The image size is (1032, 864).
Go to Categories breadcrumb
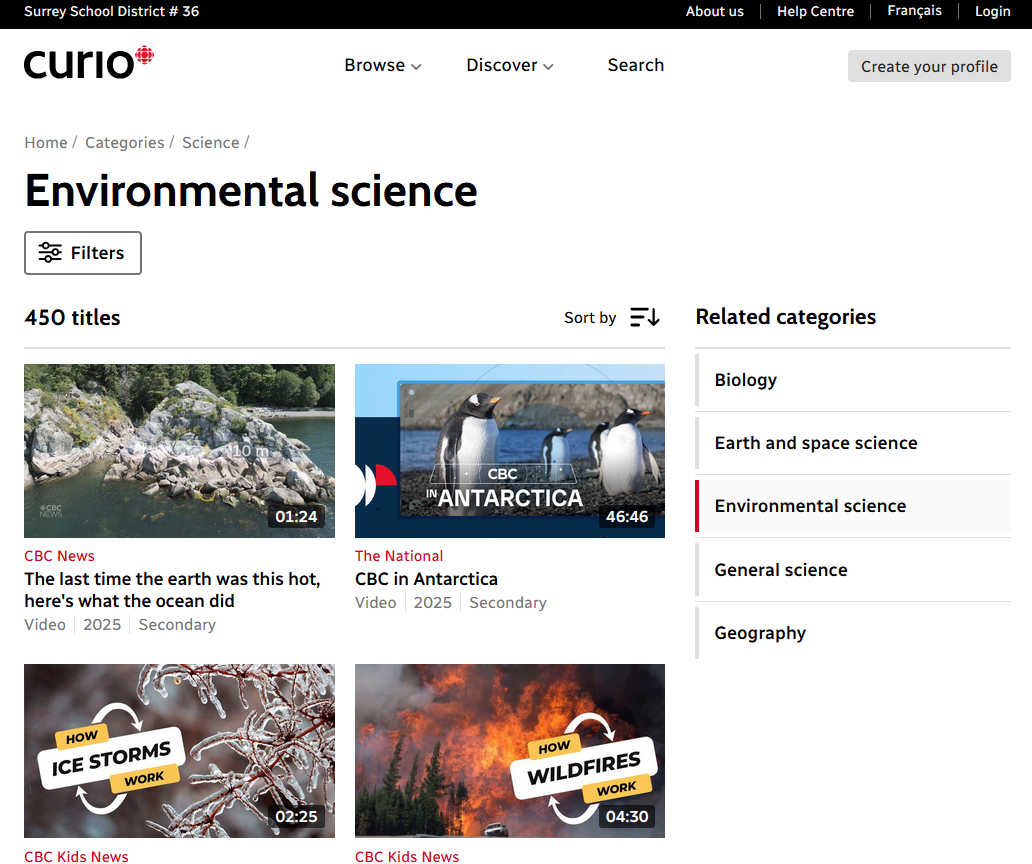point(124,143)
